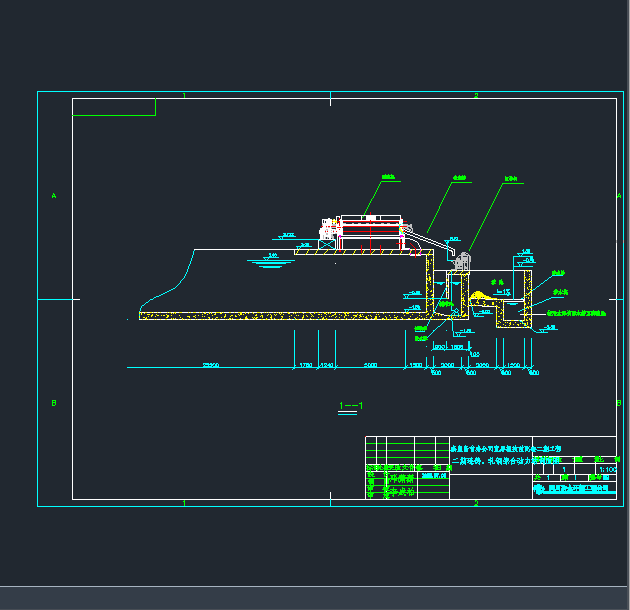Select the empty green box at frame's top-left

click(x=114, y=107)
